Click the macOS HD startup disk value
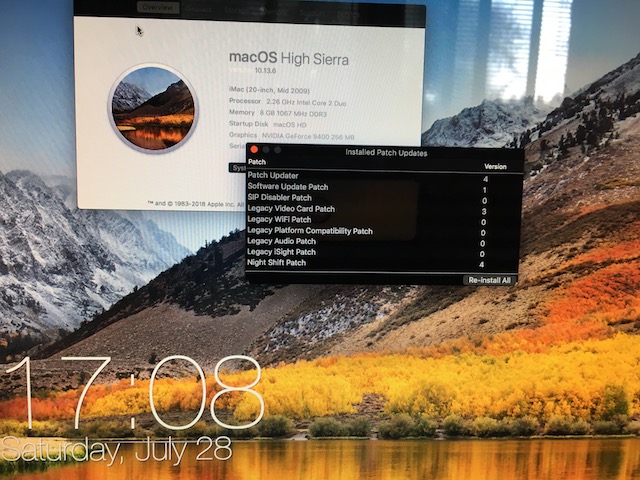 289,124
